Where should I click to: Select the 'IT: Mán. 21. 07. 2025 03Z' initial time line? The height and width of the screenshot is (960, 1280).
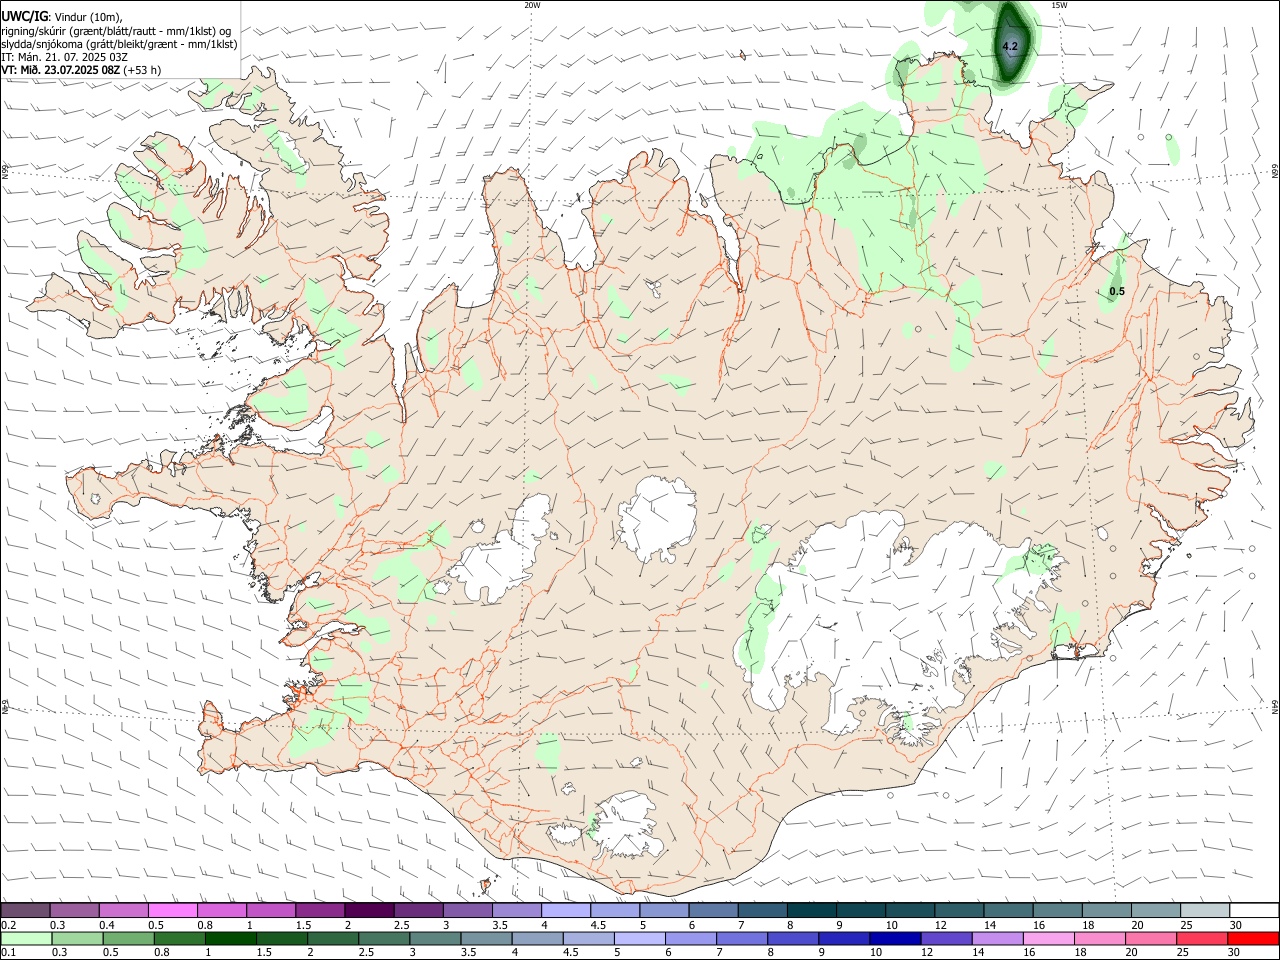[x=63, y=57]
